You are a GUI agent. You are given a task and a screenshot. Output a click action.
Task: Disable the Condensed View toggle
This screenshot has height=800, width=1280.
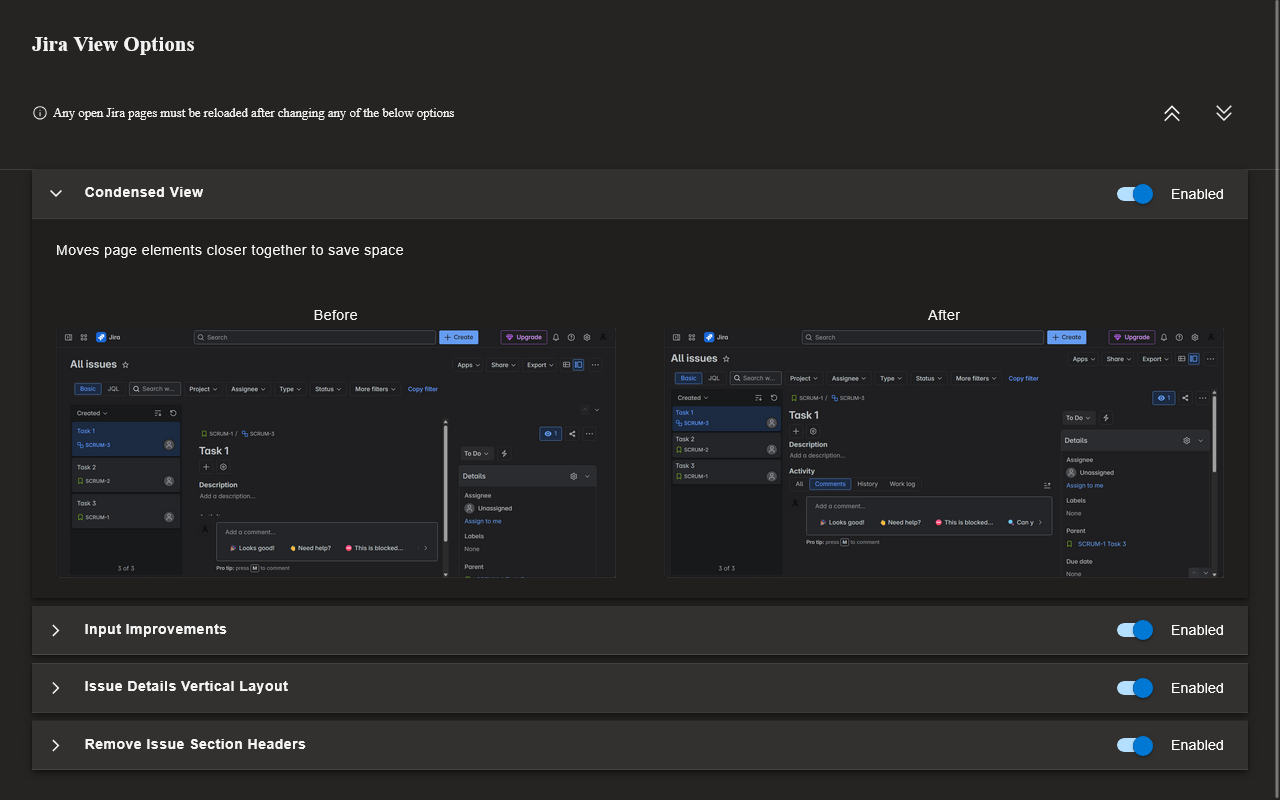coord(1134,194)
